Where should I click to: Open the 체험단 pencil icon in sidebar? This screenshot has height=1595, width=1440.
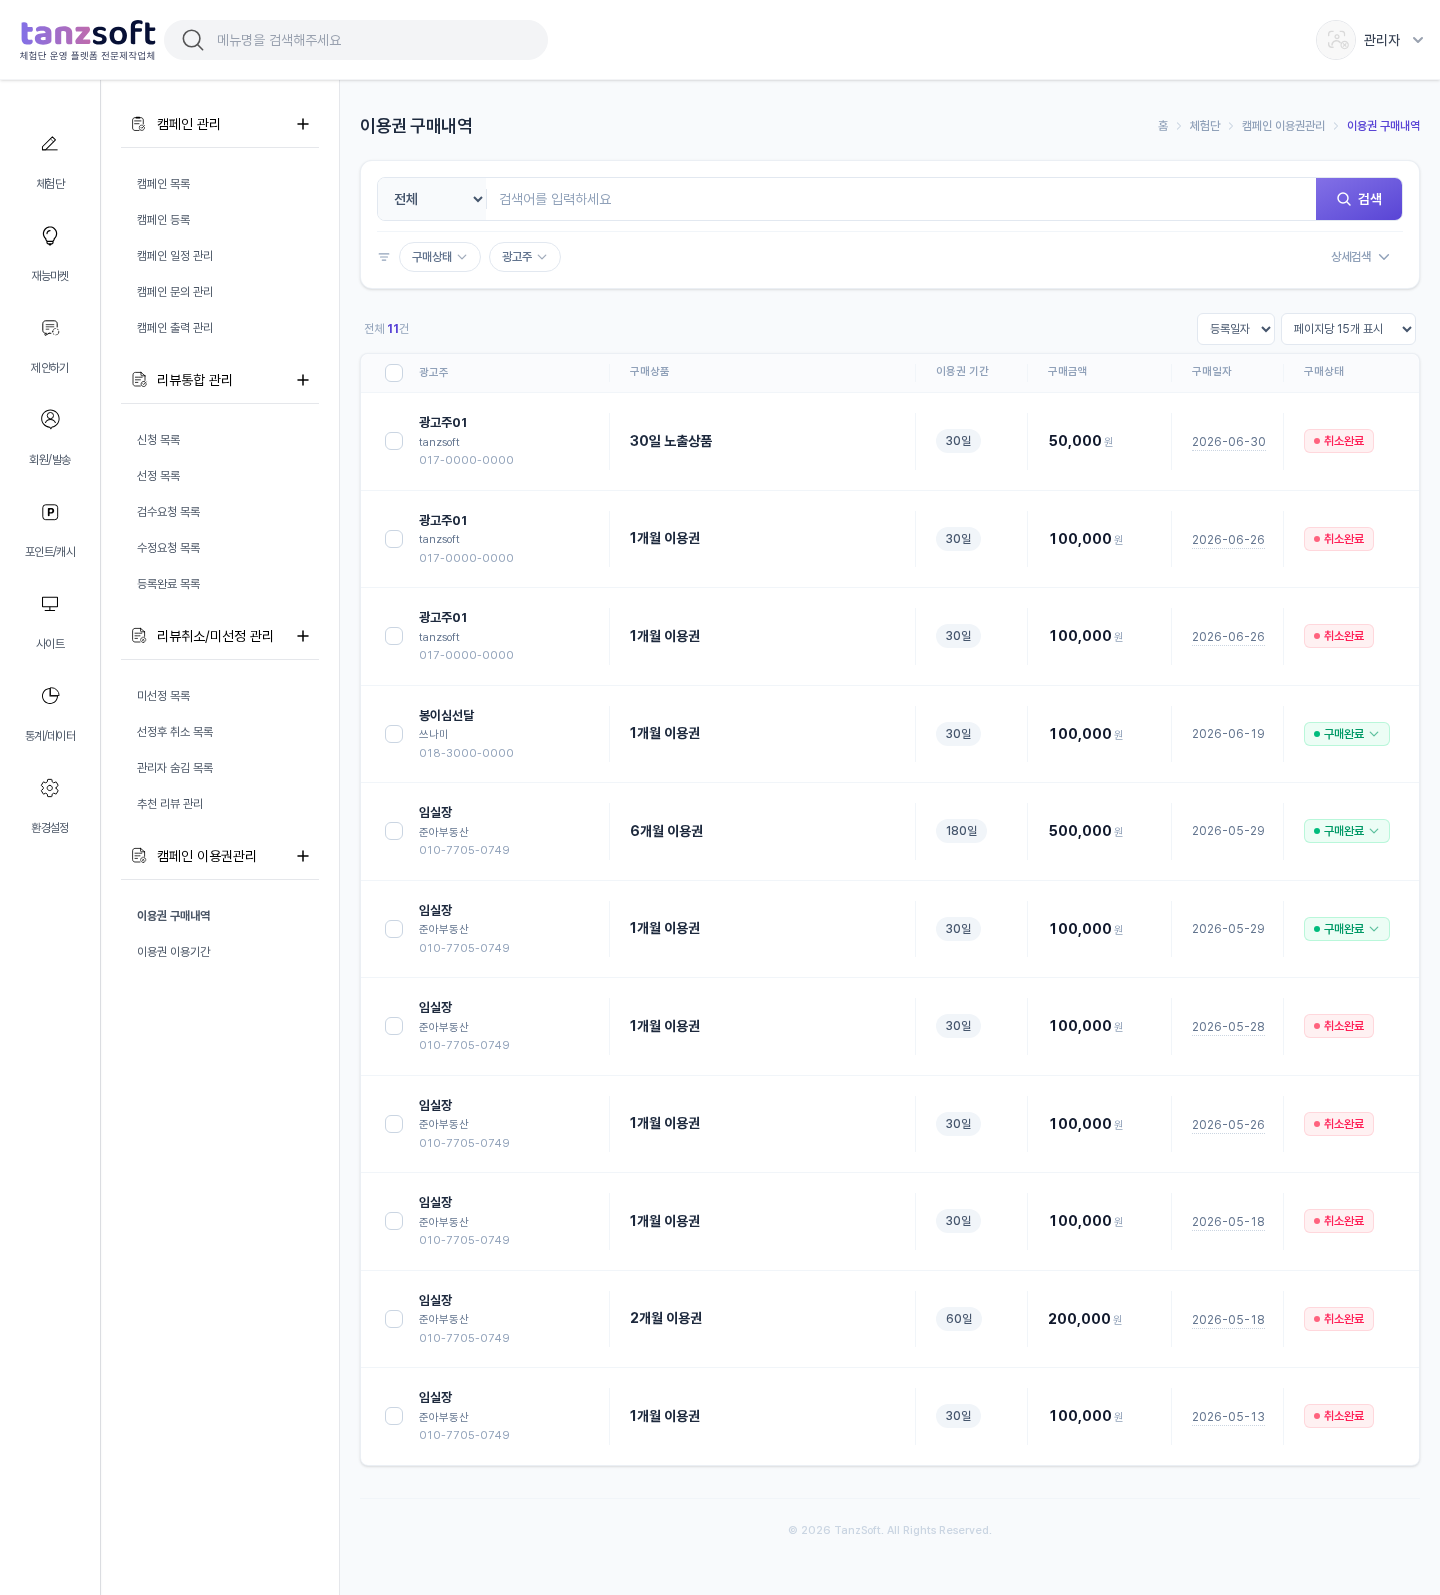(x=49, y=144)
